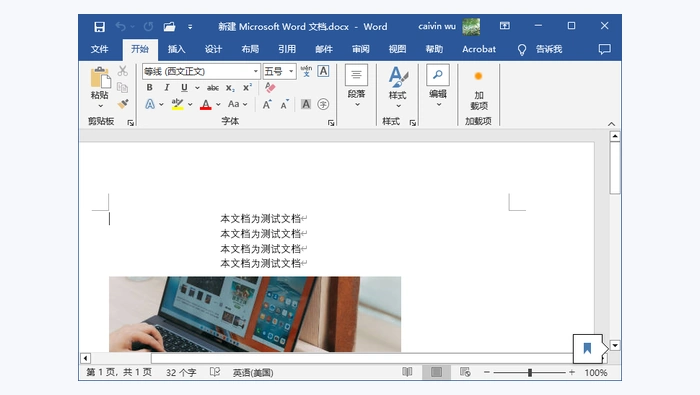700x395 pixels.
Task: Click the 告诉我 search lightbulb
Action: coord(521,50)
